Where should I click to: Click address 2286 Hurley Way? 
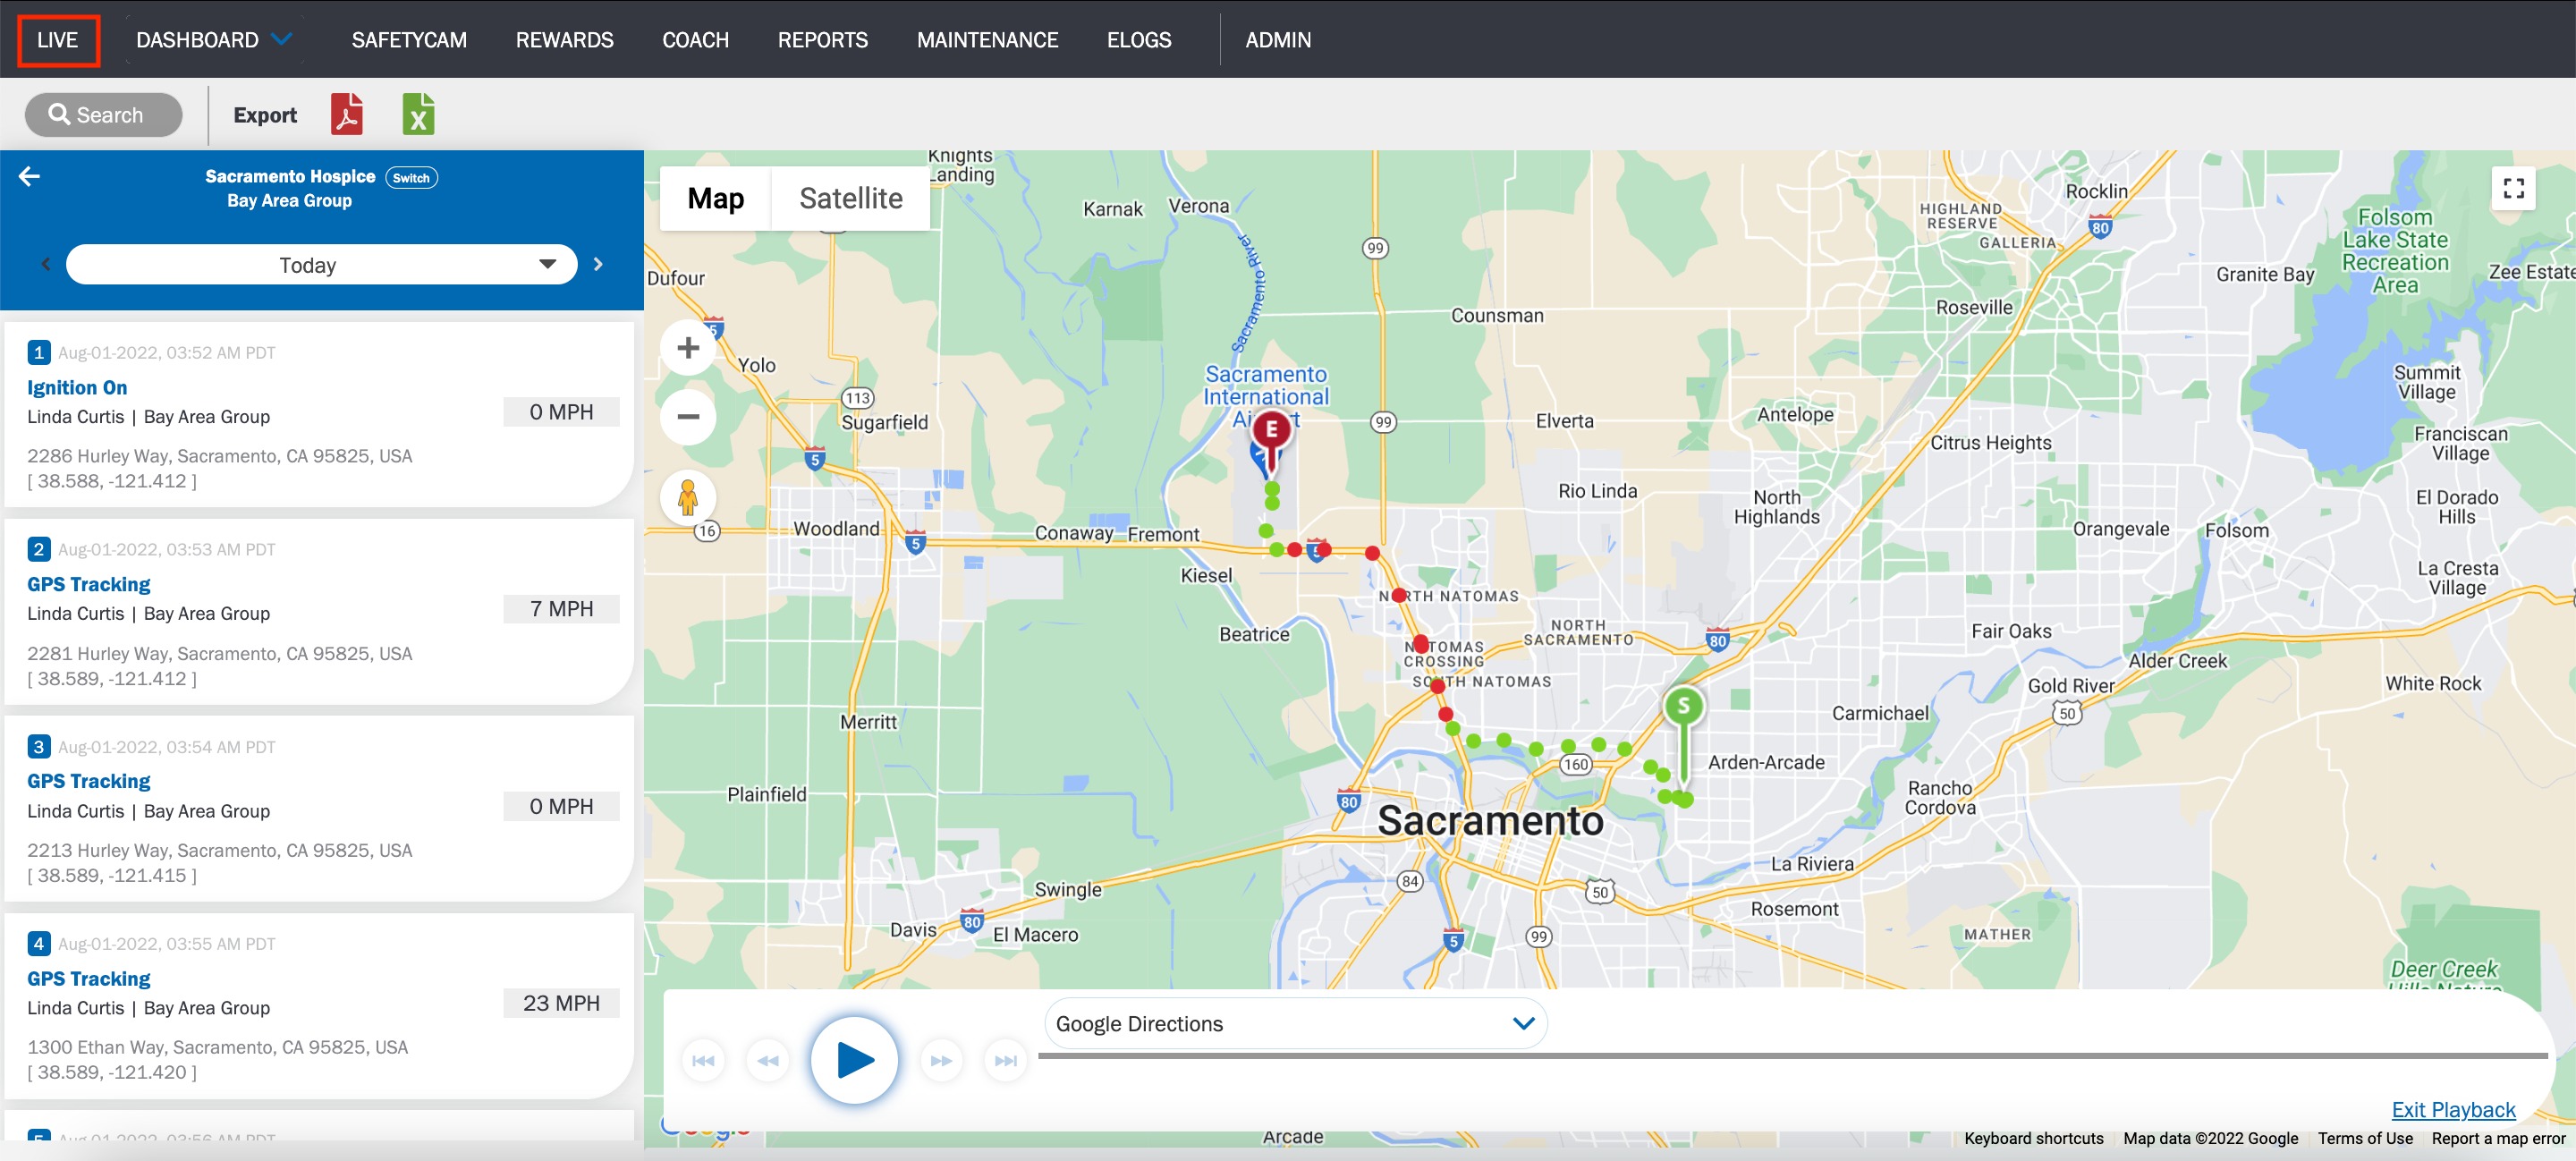tap(220, 456)
